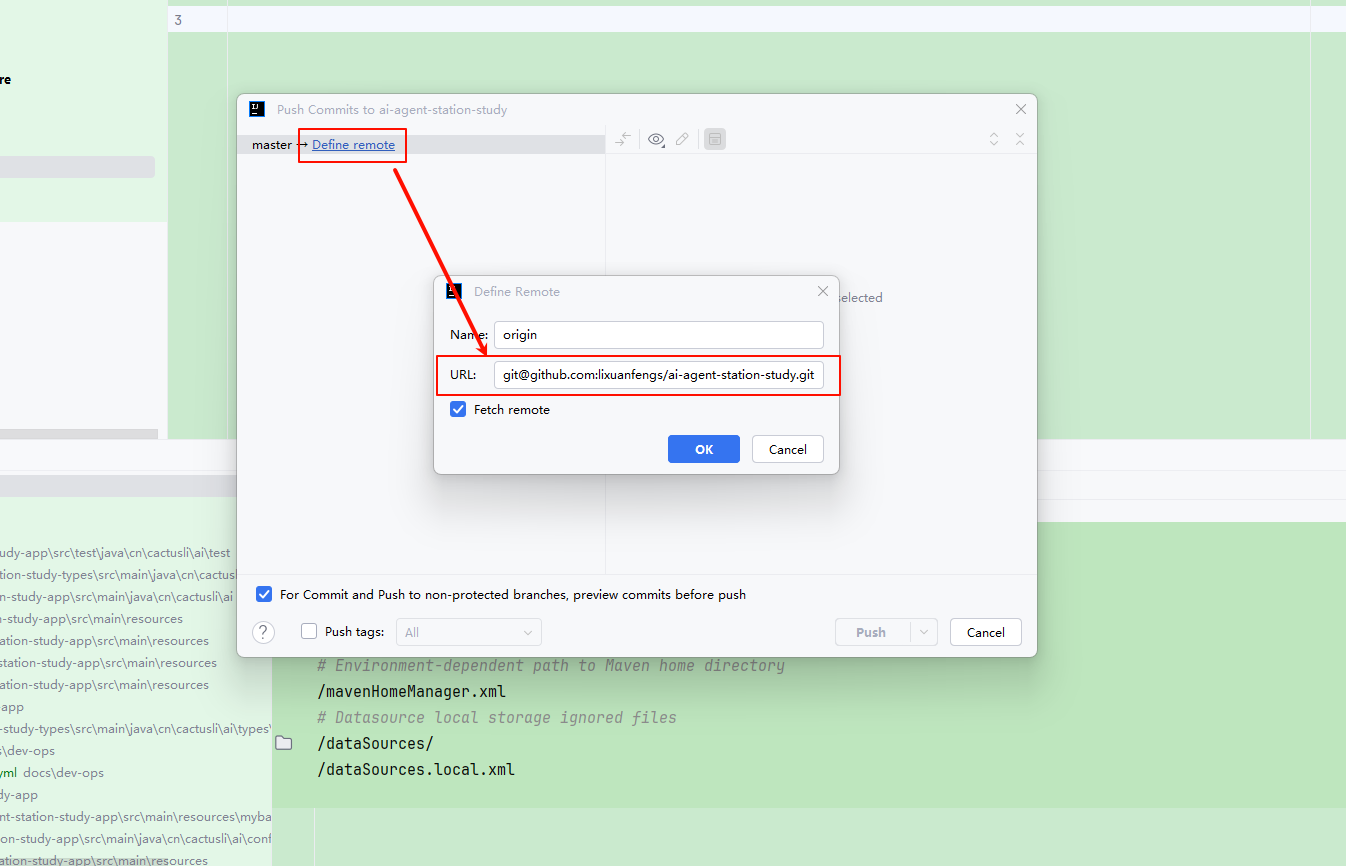Click the Collapse All arrows icon

[1020, 140]
